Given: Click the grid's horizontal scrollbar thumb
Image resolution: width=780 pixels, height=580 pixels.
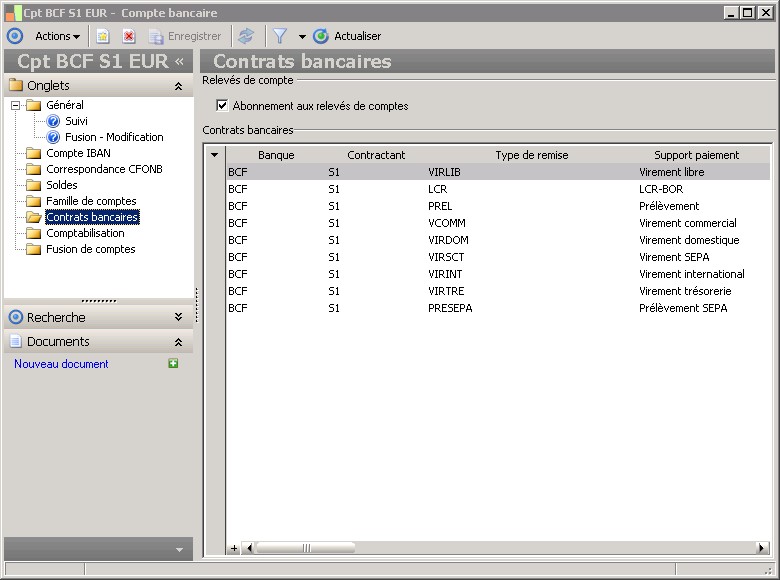Looking at the screenshot, I should click(x=307, y=548).
